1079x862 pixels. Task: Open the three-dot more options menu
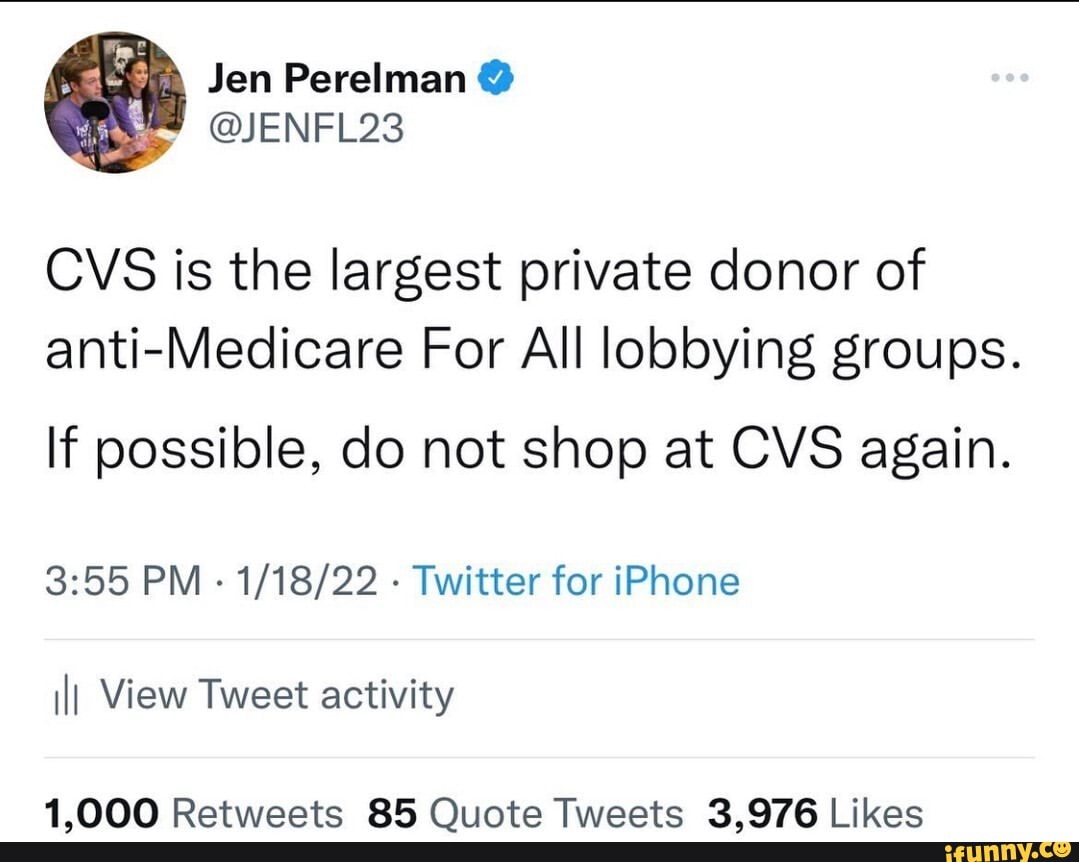tap(1009, 75)
